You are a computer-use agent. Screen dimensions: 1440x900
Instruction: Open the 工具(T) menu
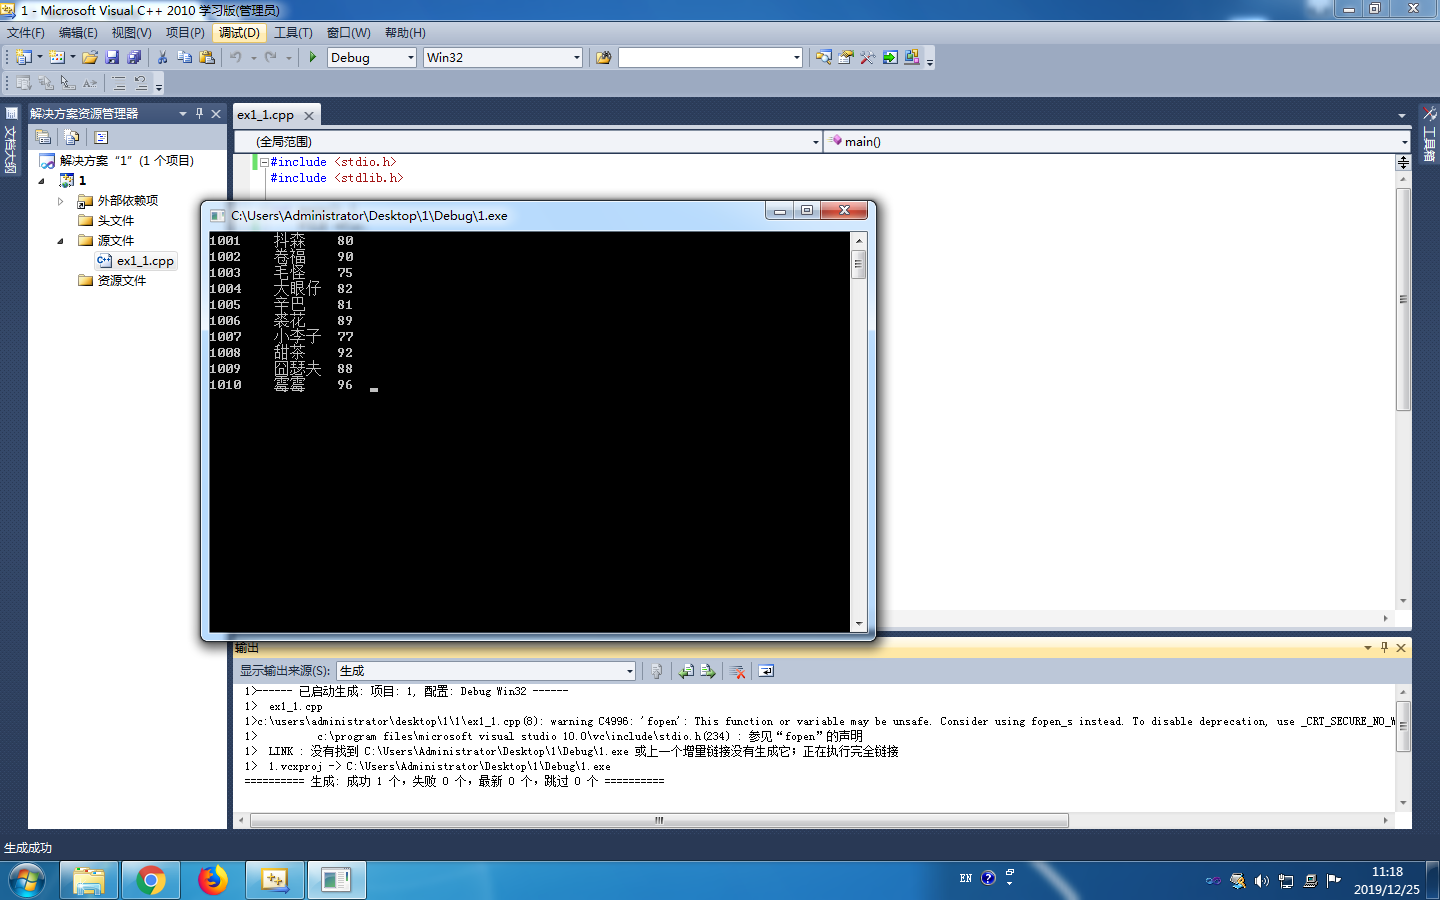pos(293,33)
